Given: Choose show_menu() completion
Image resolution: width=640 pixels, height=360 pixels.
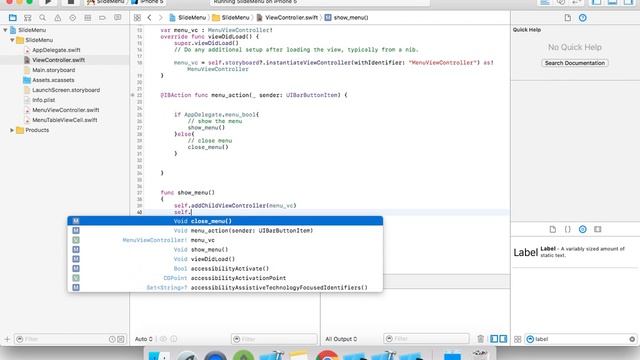Looking at the screenshot, I should pyautogui.click(x=225, y=249).
